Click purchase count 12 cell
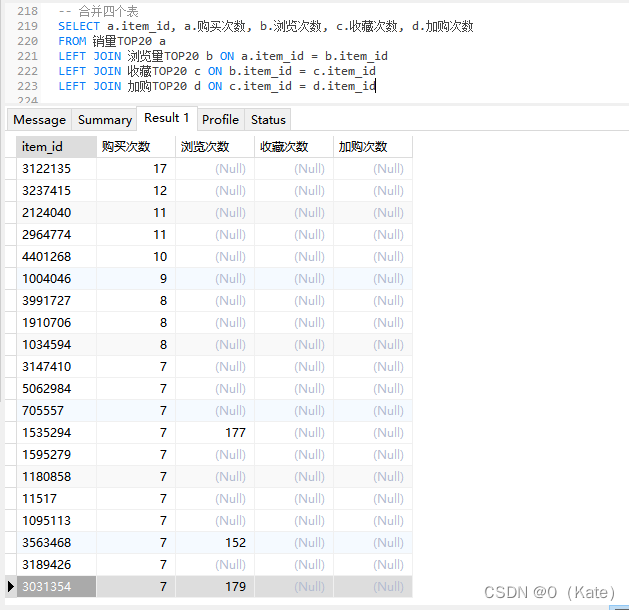629x610 pixels. 136,191
